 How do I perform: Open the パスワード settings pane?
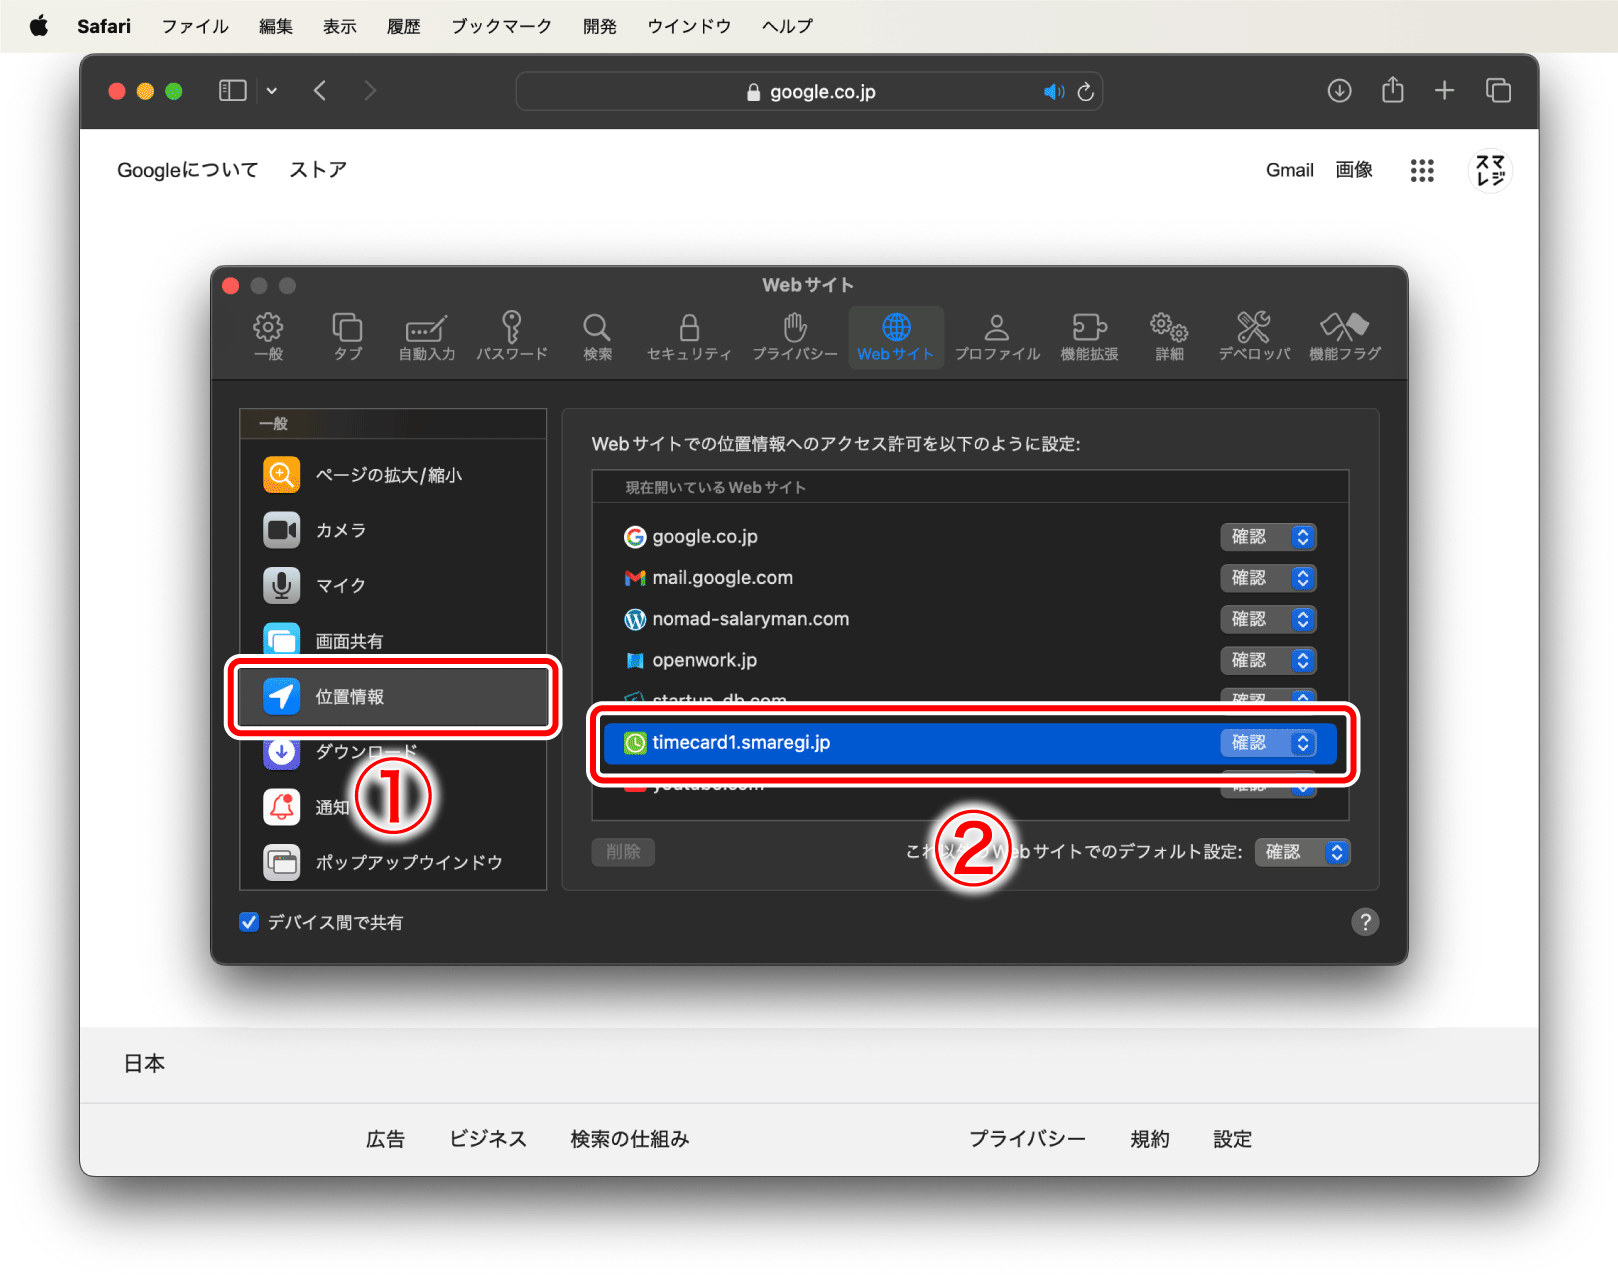pos(511,337)
